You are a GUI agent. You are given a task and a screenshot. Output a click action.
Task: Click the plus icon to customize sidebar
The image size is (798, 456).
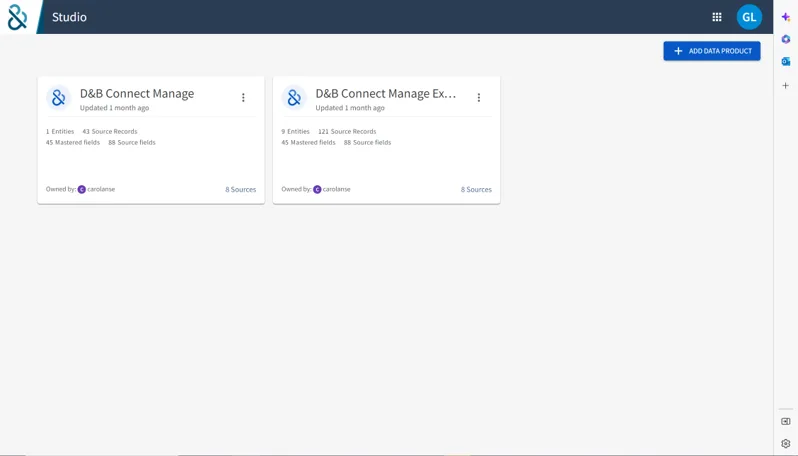786,86
